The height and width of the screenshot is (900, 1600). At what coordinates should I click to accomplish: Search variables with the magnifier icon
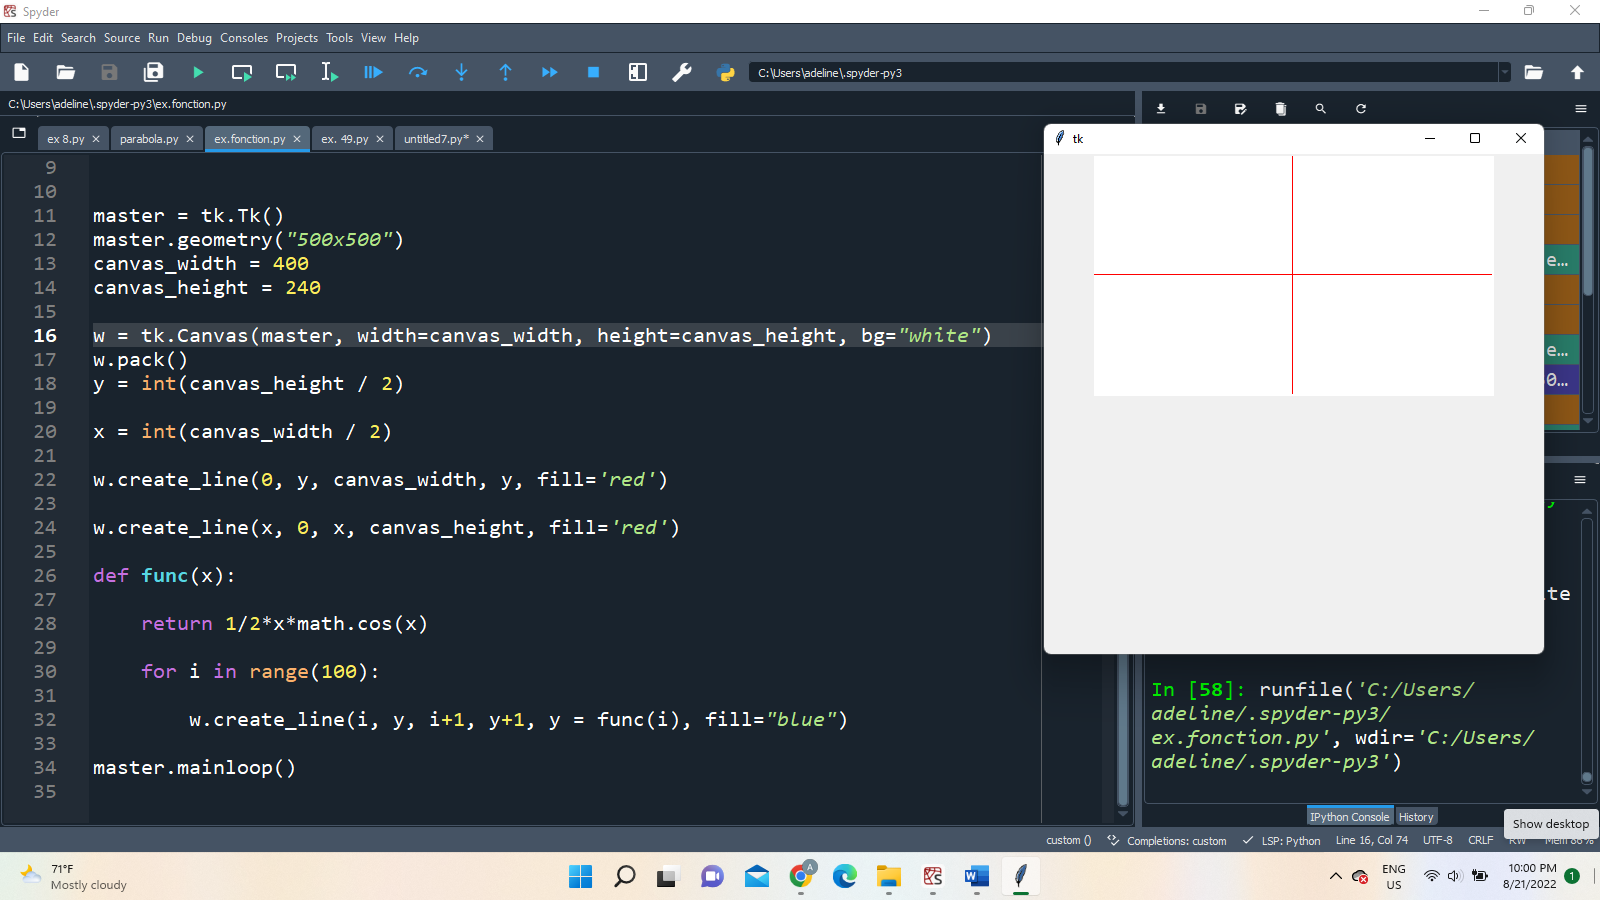(1320, 108)
